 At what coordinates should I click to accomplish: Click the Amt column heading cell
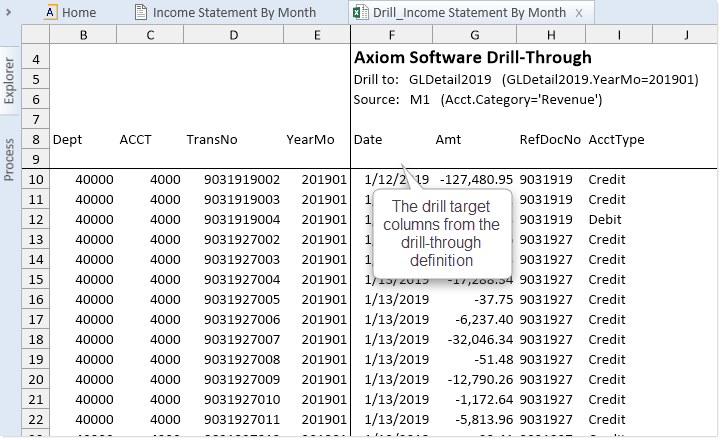(448, 140)
